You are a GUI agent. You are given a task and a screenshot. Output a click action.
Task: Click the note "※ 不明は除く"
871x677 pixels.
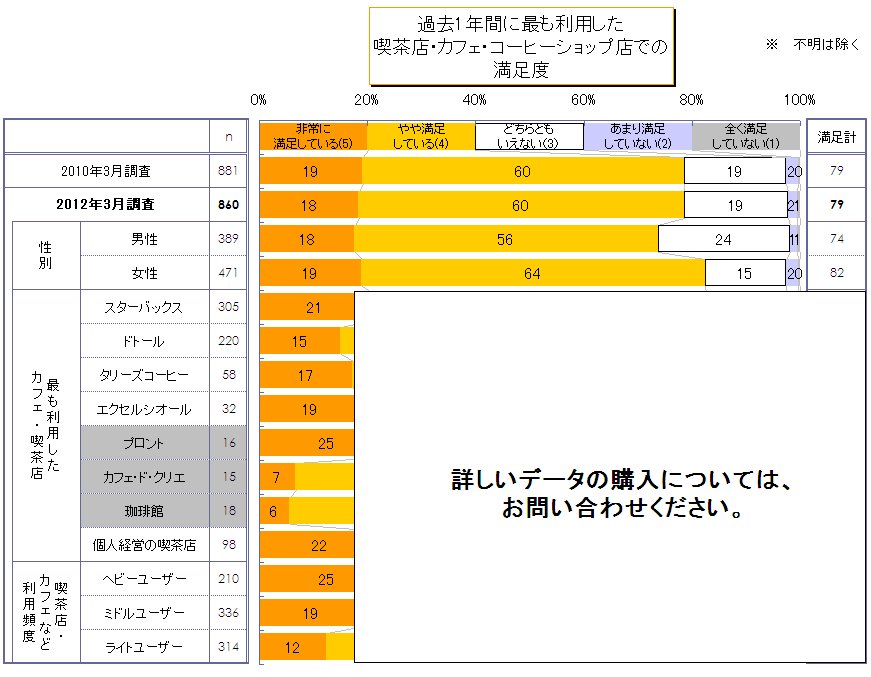pos(812,44)
